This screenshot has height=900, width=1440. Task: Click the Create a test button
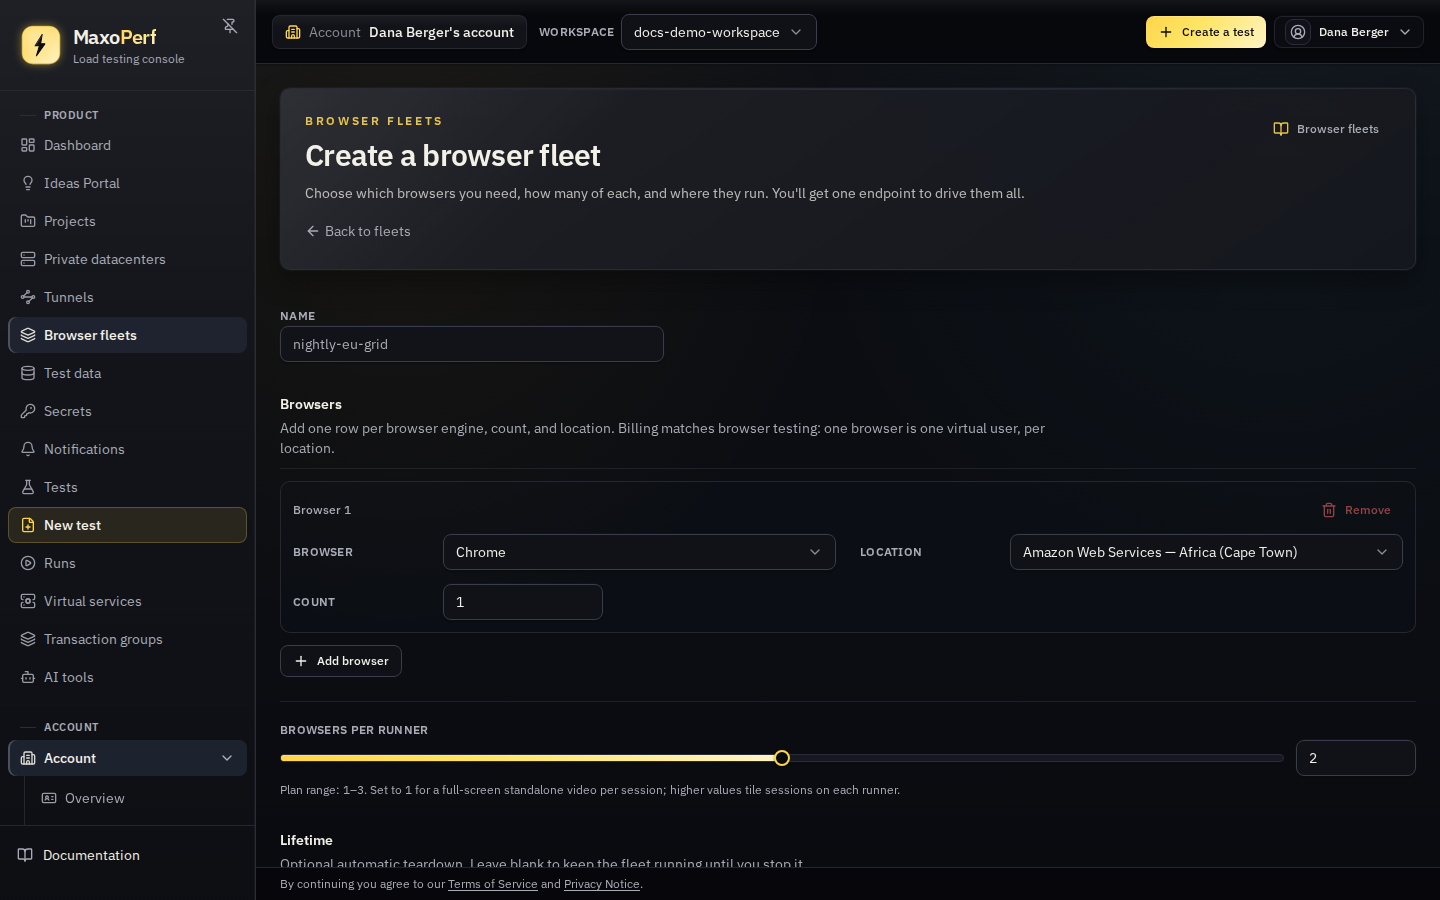click(x=1205, y=32)
